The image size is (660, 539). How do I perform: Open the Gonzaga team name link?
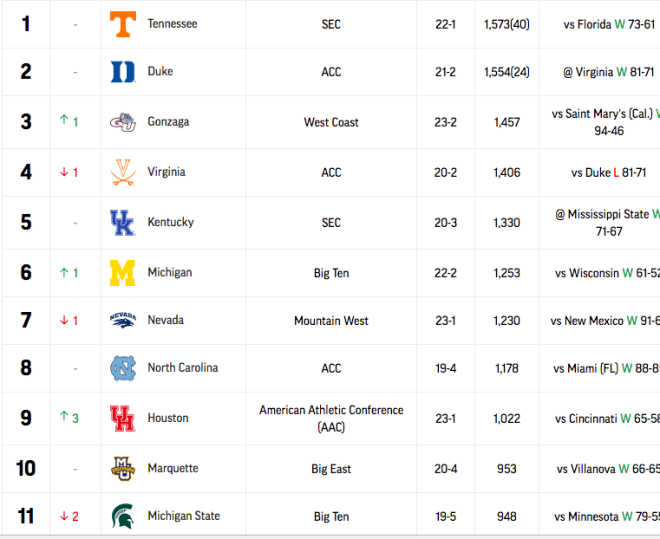coord(168,122)
